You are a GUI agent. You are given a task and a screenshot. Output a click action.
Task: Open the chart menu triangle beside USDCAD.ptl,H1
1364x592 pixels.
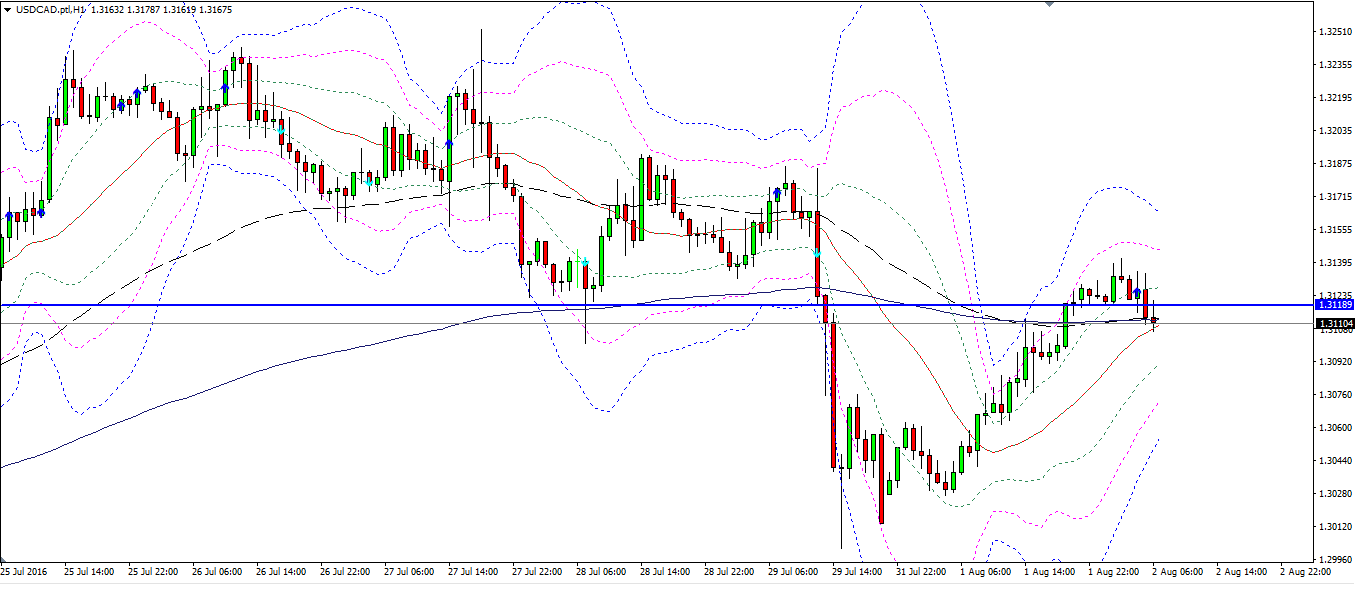pyautogui.click(x=8, y=10)
